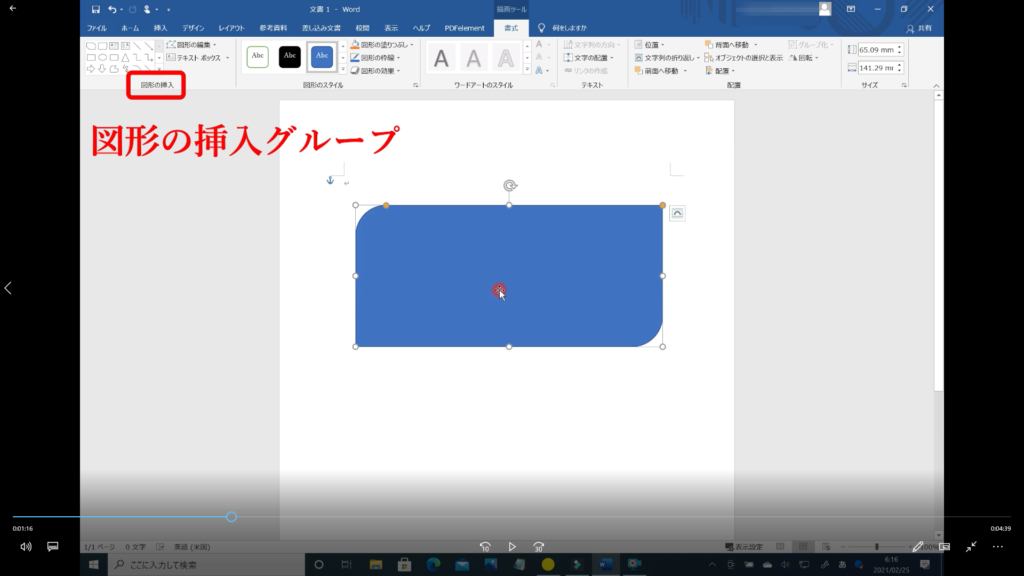Image resolution: width=1024 pixels, height=576 pixels.
Task: Open the layout options icon beside shape
Action: (x=677, y=213)
